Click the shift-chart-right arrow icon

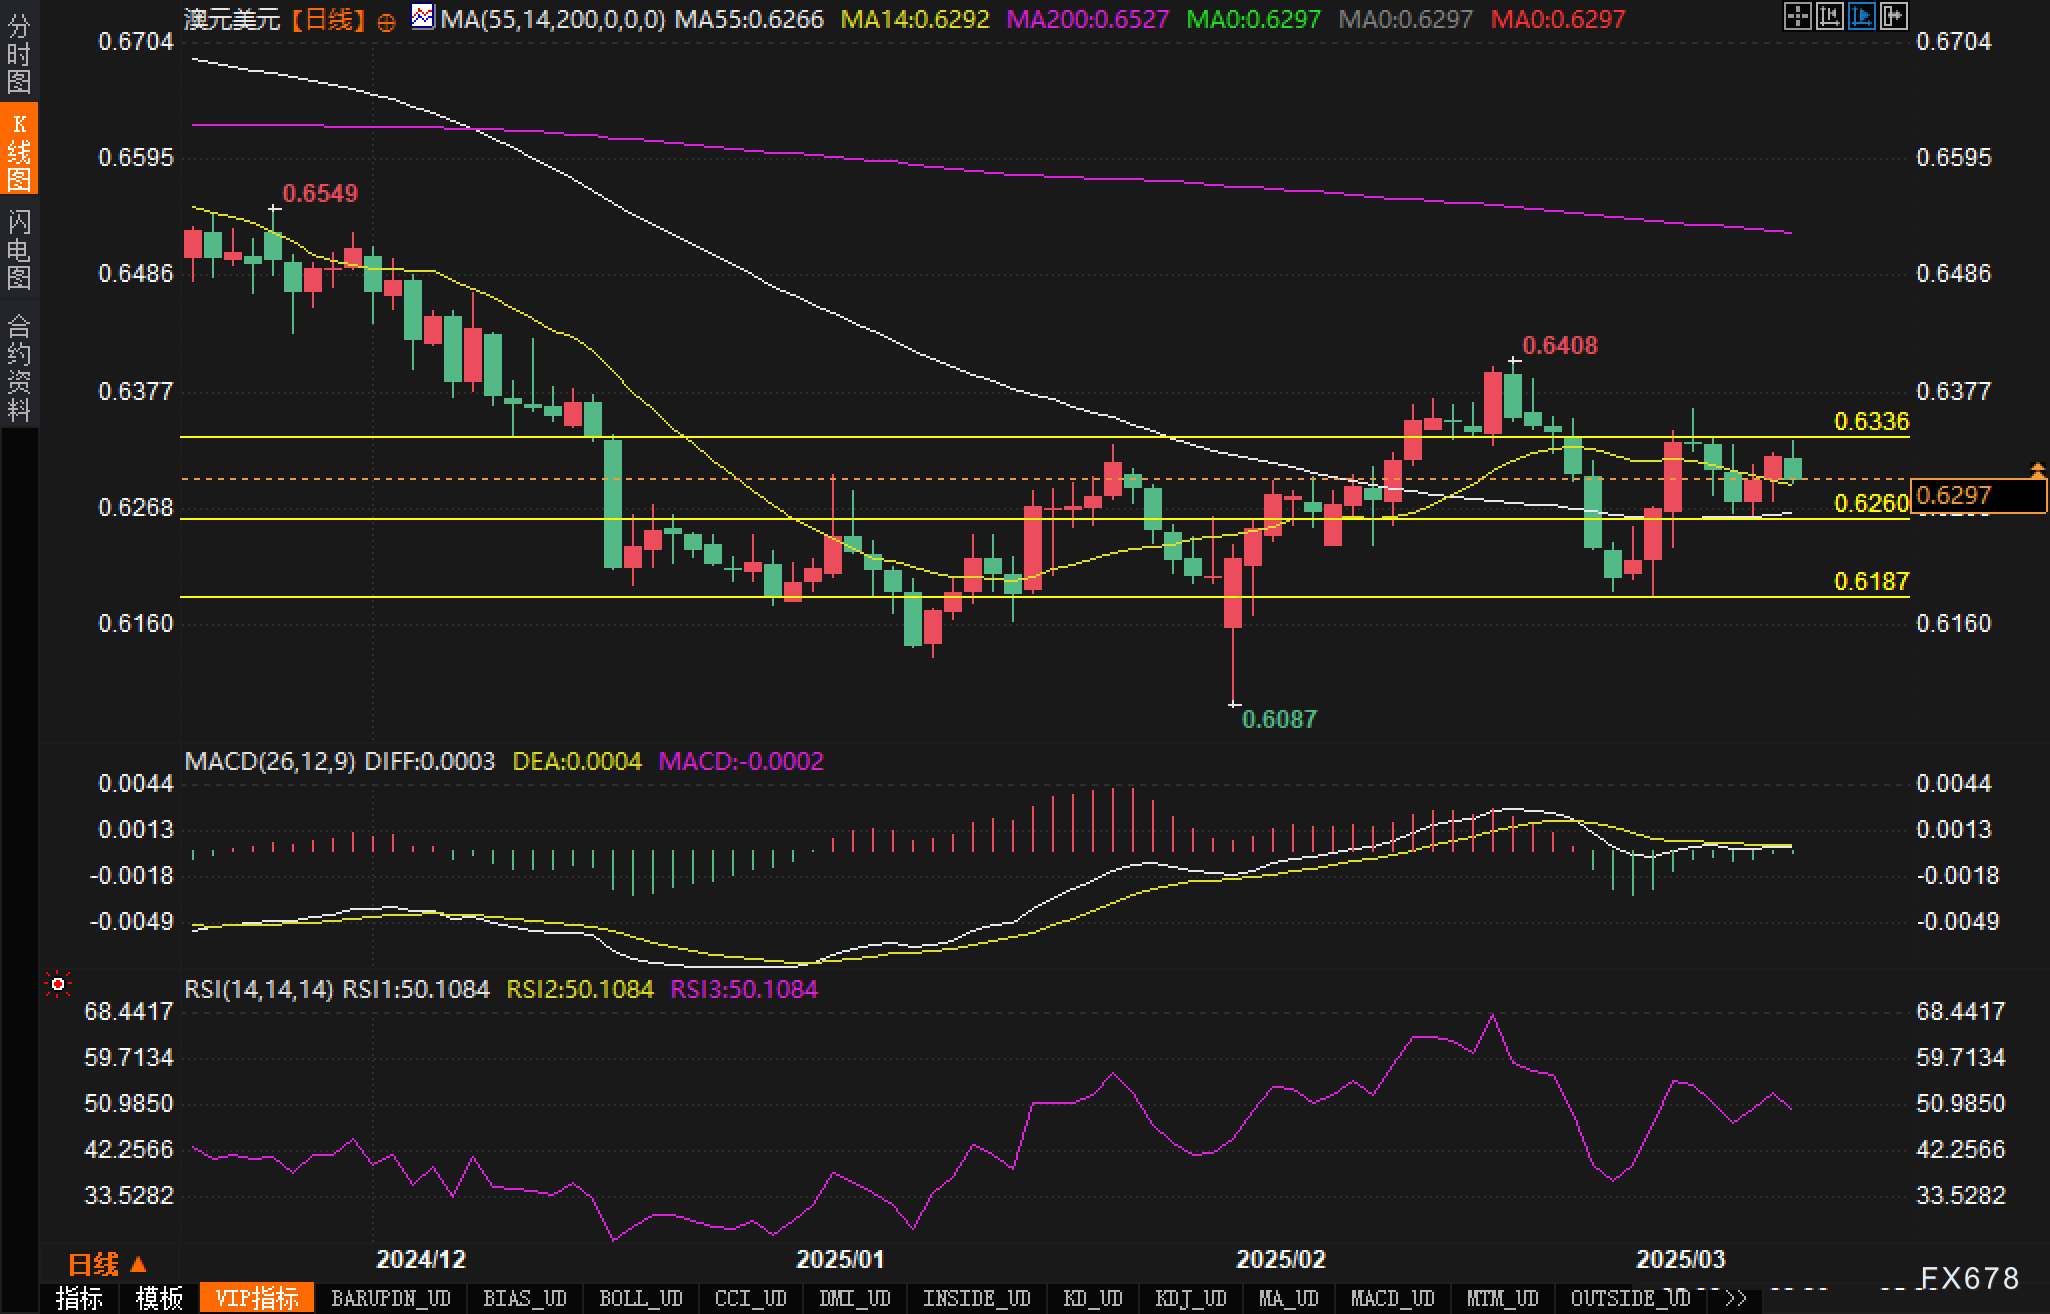(x=1893, y=16)
